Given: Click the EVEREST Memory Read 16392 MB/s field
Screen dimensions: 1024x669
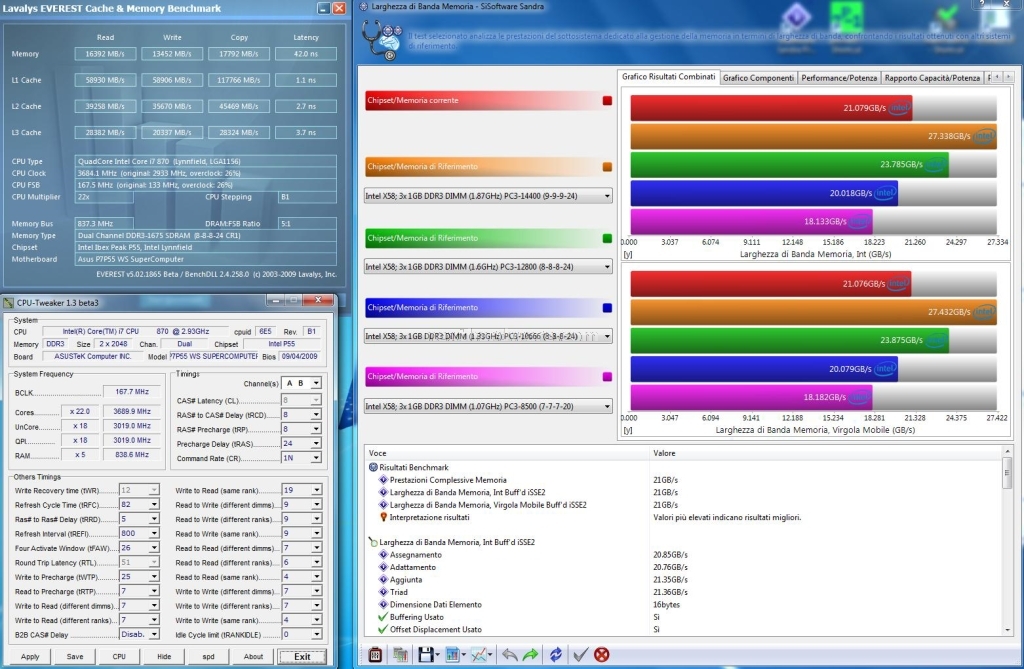Looking at the screenshot, I should click(x=105, y=54).
